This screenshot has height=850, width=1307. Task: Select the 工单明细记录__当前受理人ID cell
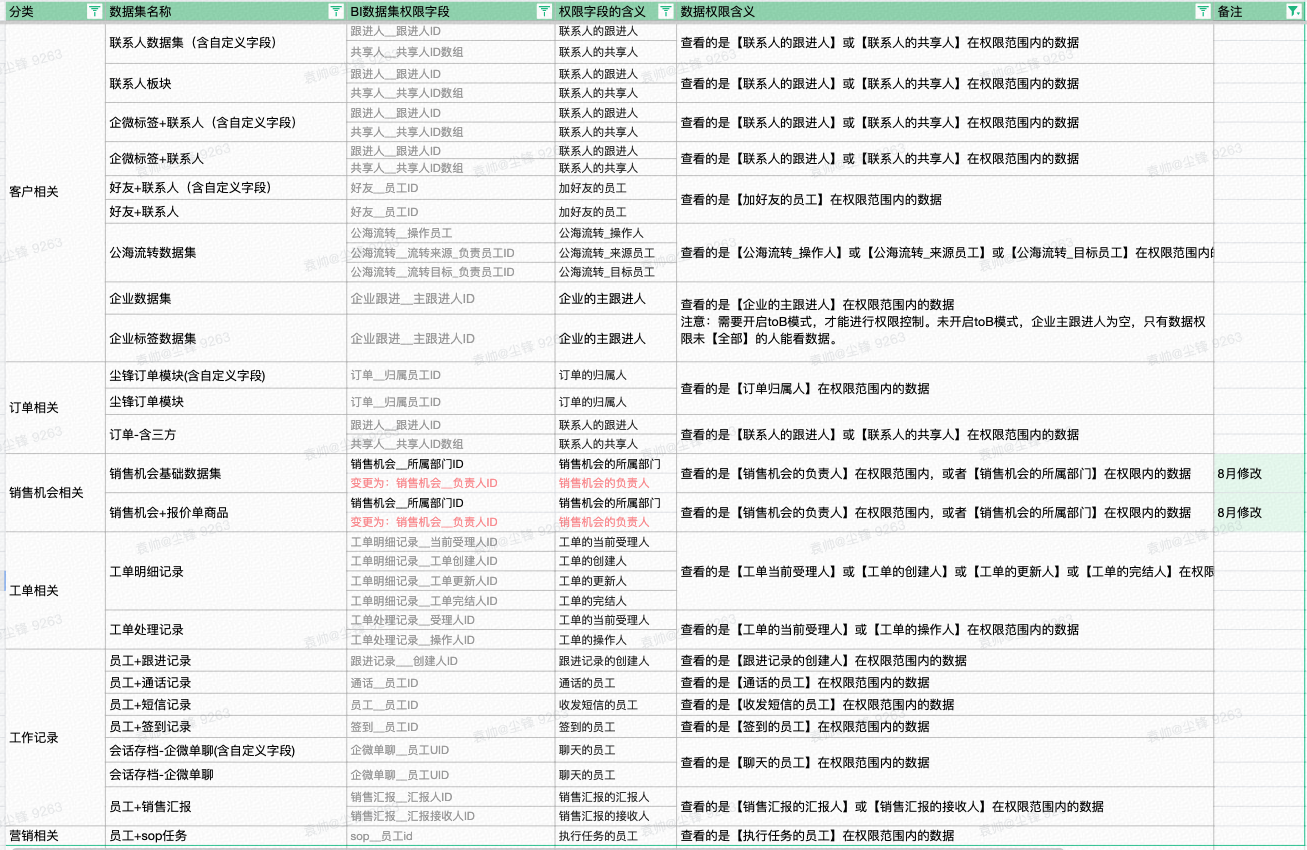coord(451,542)
